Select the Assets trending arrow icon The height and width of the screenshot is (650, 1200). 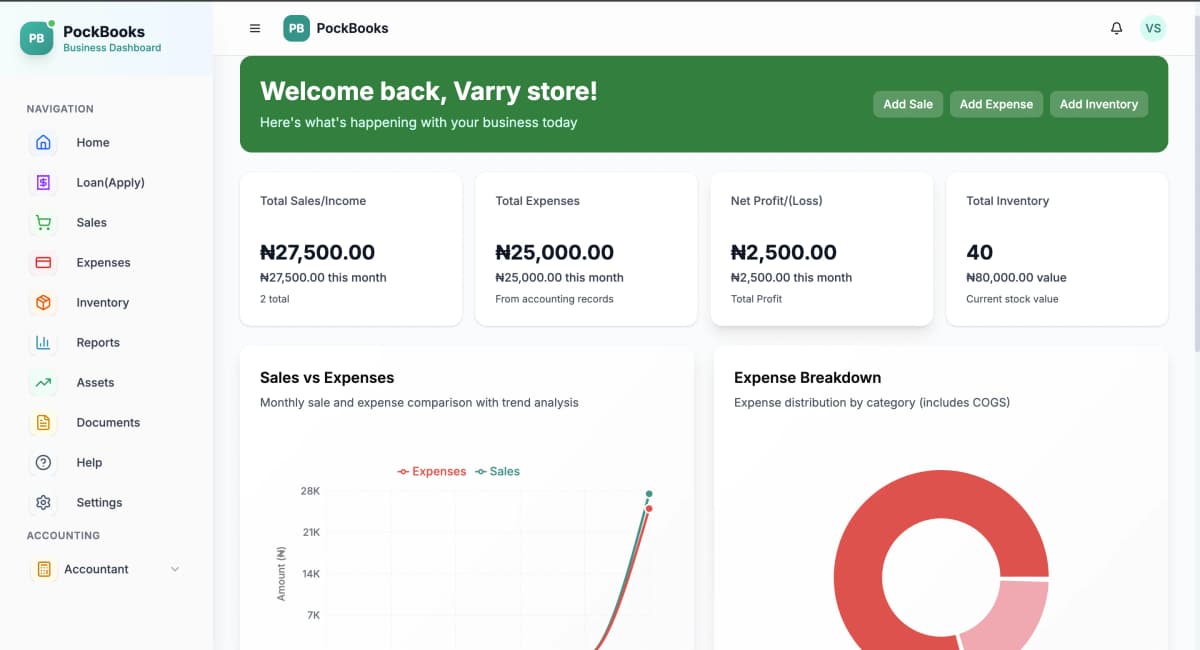point(43,382)
